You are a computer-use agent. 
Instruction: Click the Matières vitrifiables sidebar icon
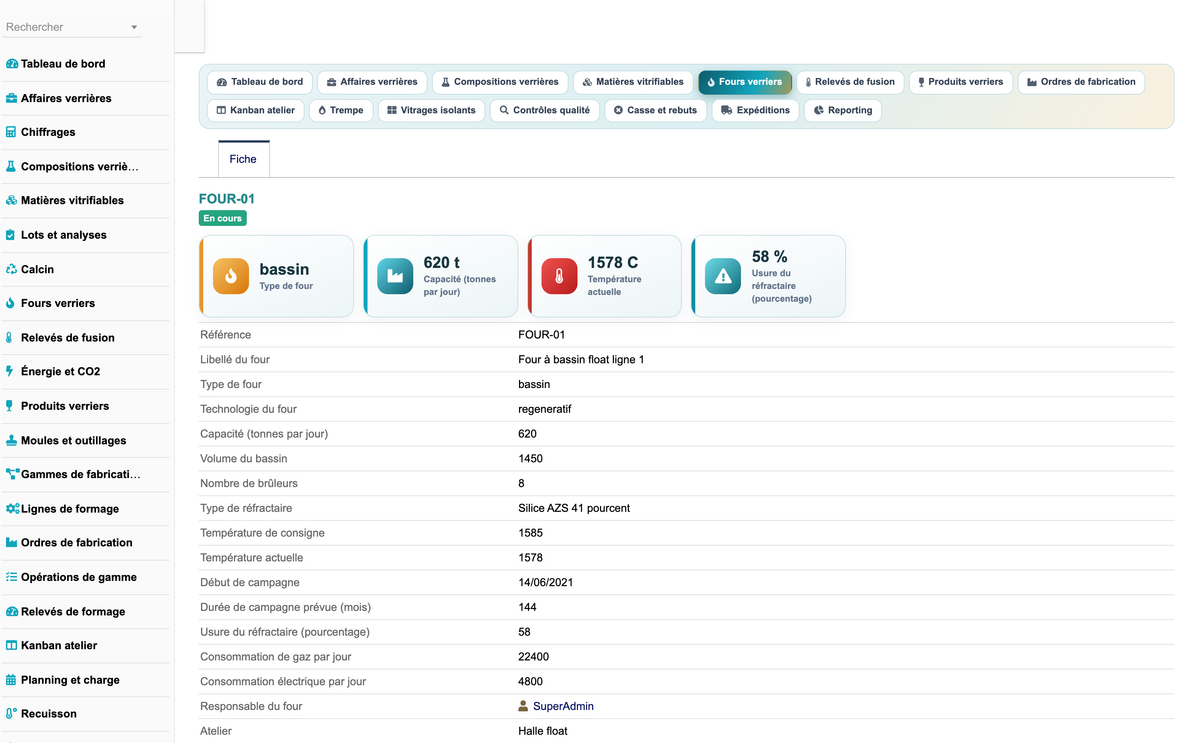click(x=12, y=201)
